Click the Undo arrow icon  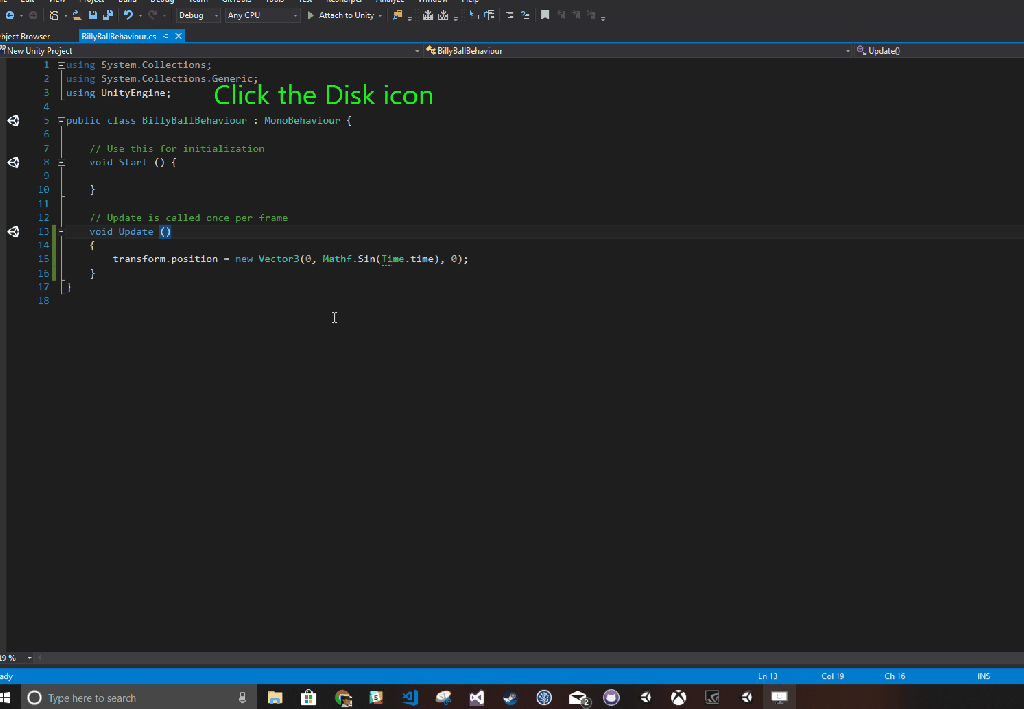[x=128, y=15]
